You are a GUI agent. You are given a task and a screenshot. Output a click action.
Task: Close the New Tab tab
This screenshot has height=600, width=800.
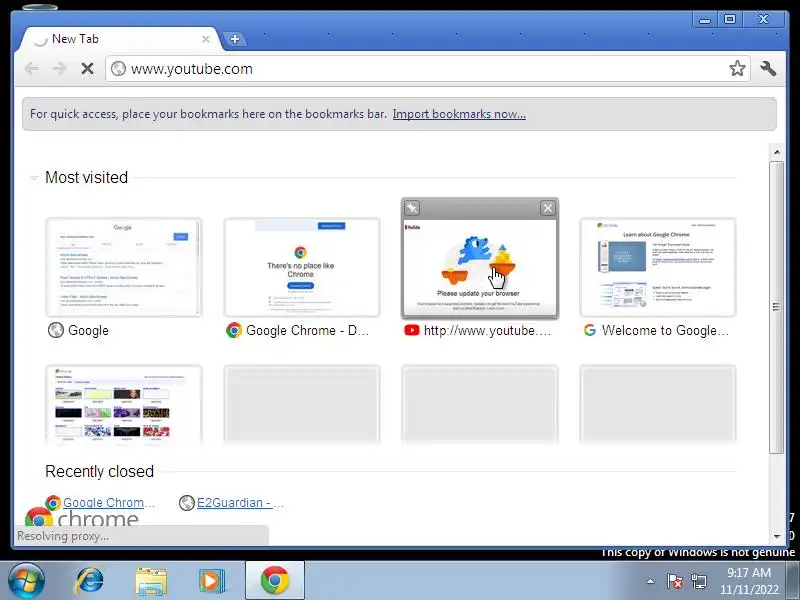(206, 39)
